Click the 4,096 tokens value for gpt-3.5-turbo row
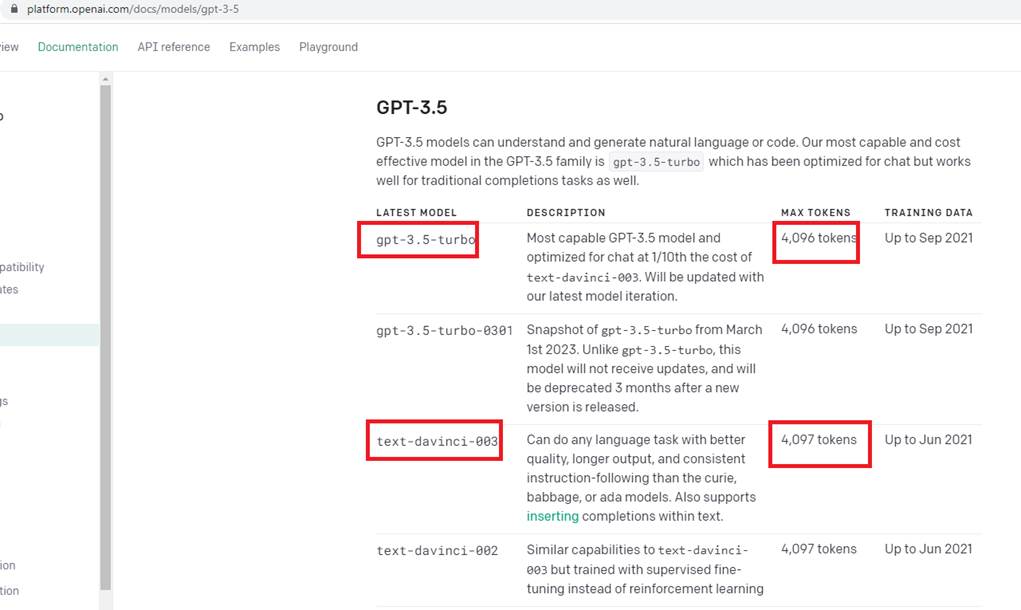Image resolution: width=1021 pixels, height=610 pixels. (818, 239)
